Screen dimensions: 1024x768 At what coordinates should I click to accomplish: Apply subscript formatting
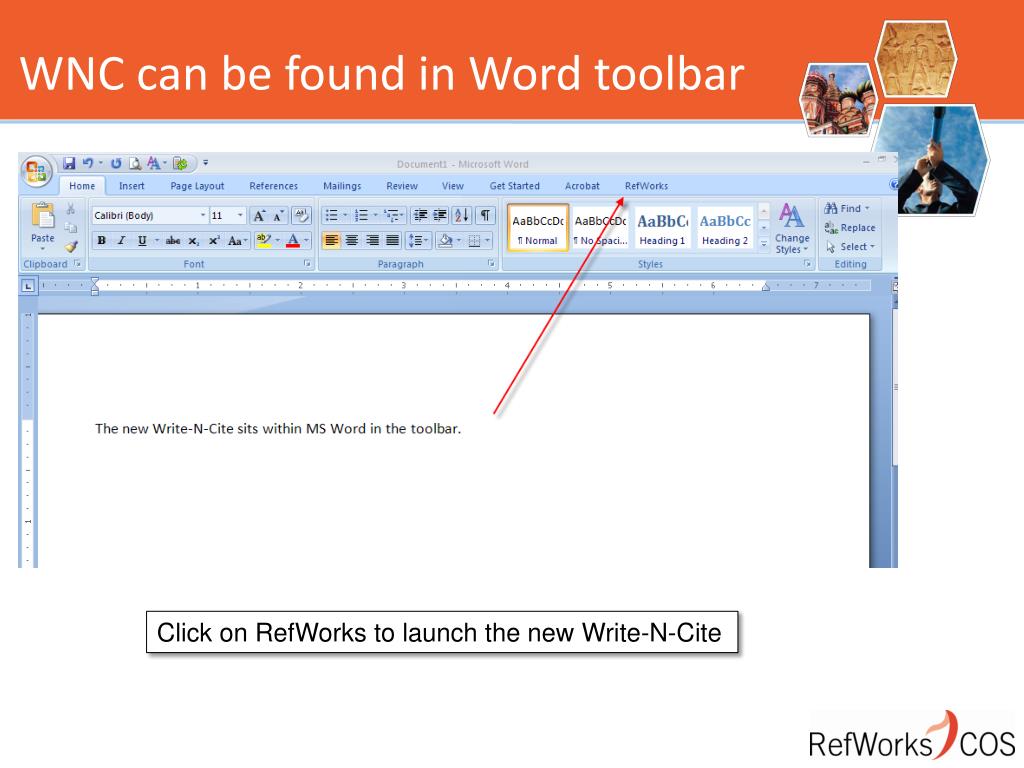[x=193, y=241]
